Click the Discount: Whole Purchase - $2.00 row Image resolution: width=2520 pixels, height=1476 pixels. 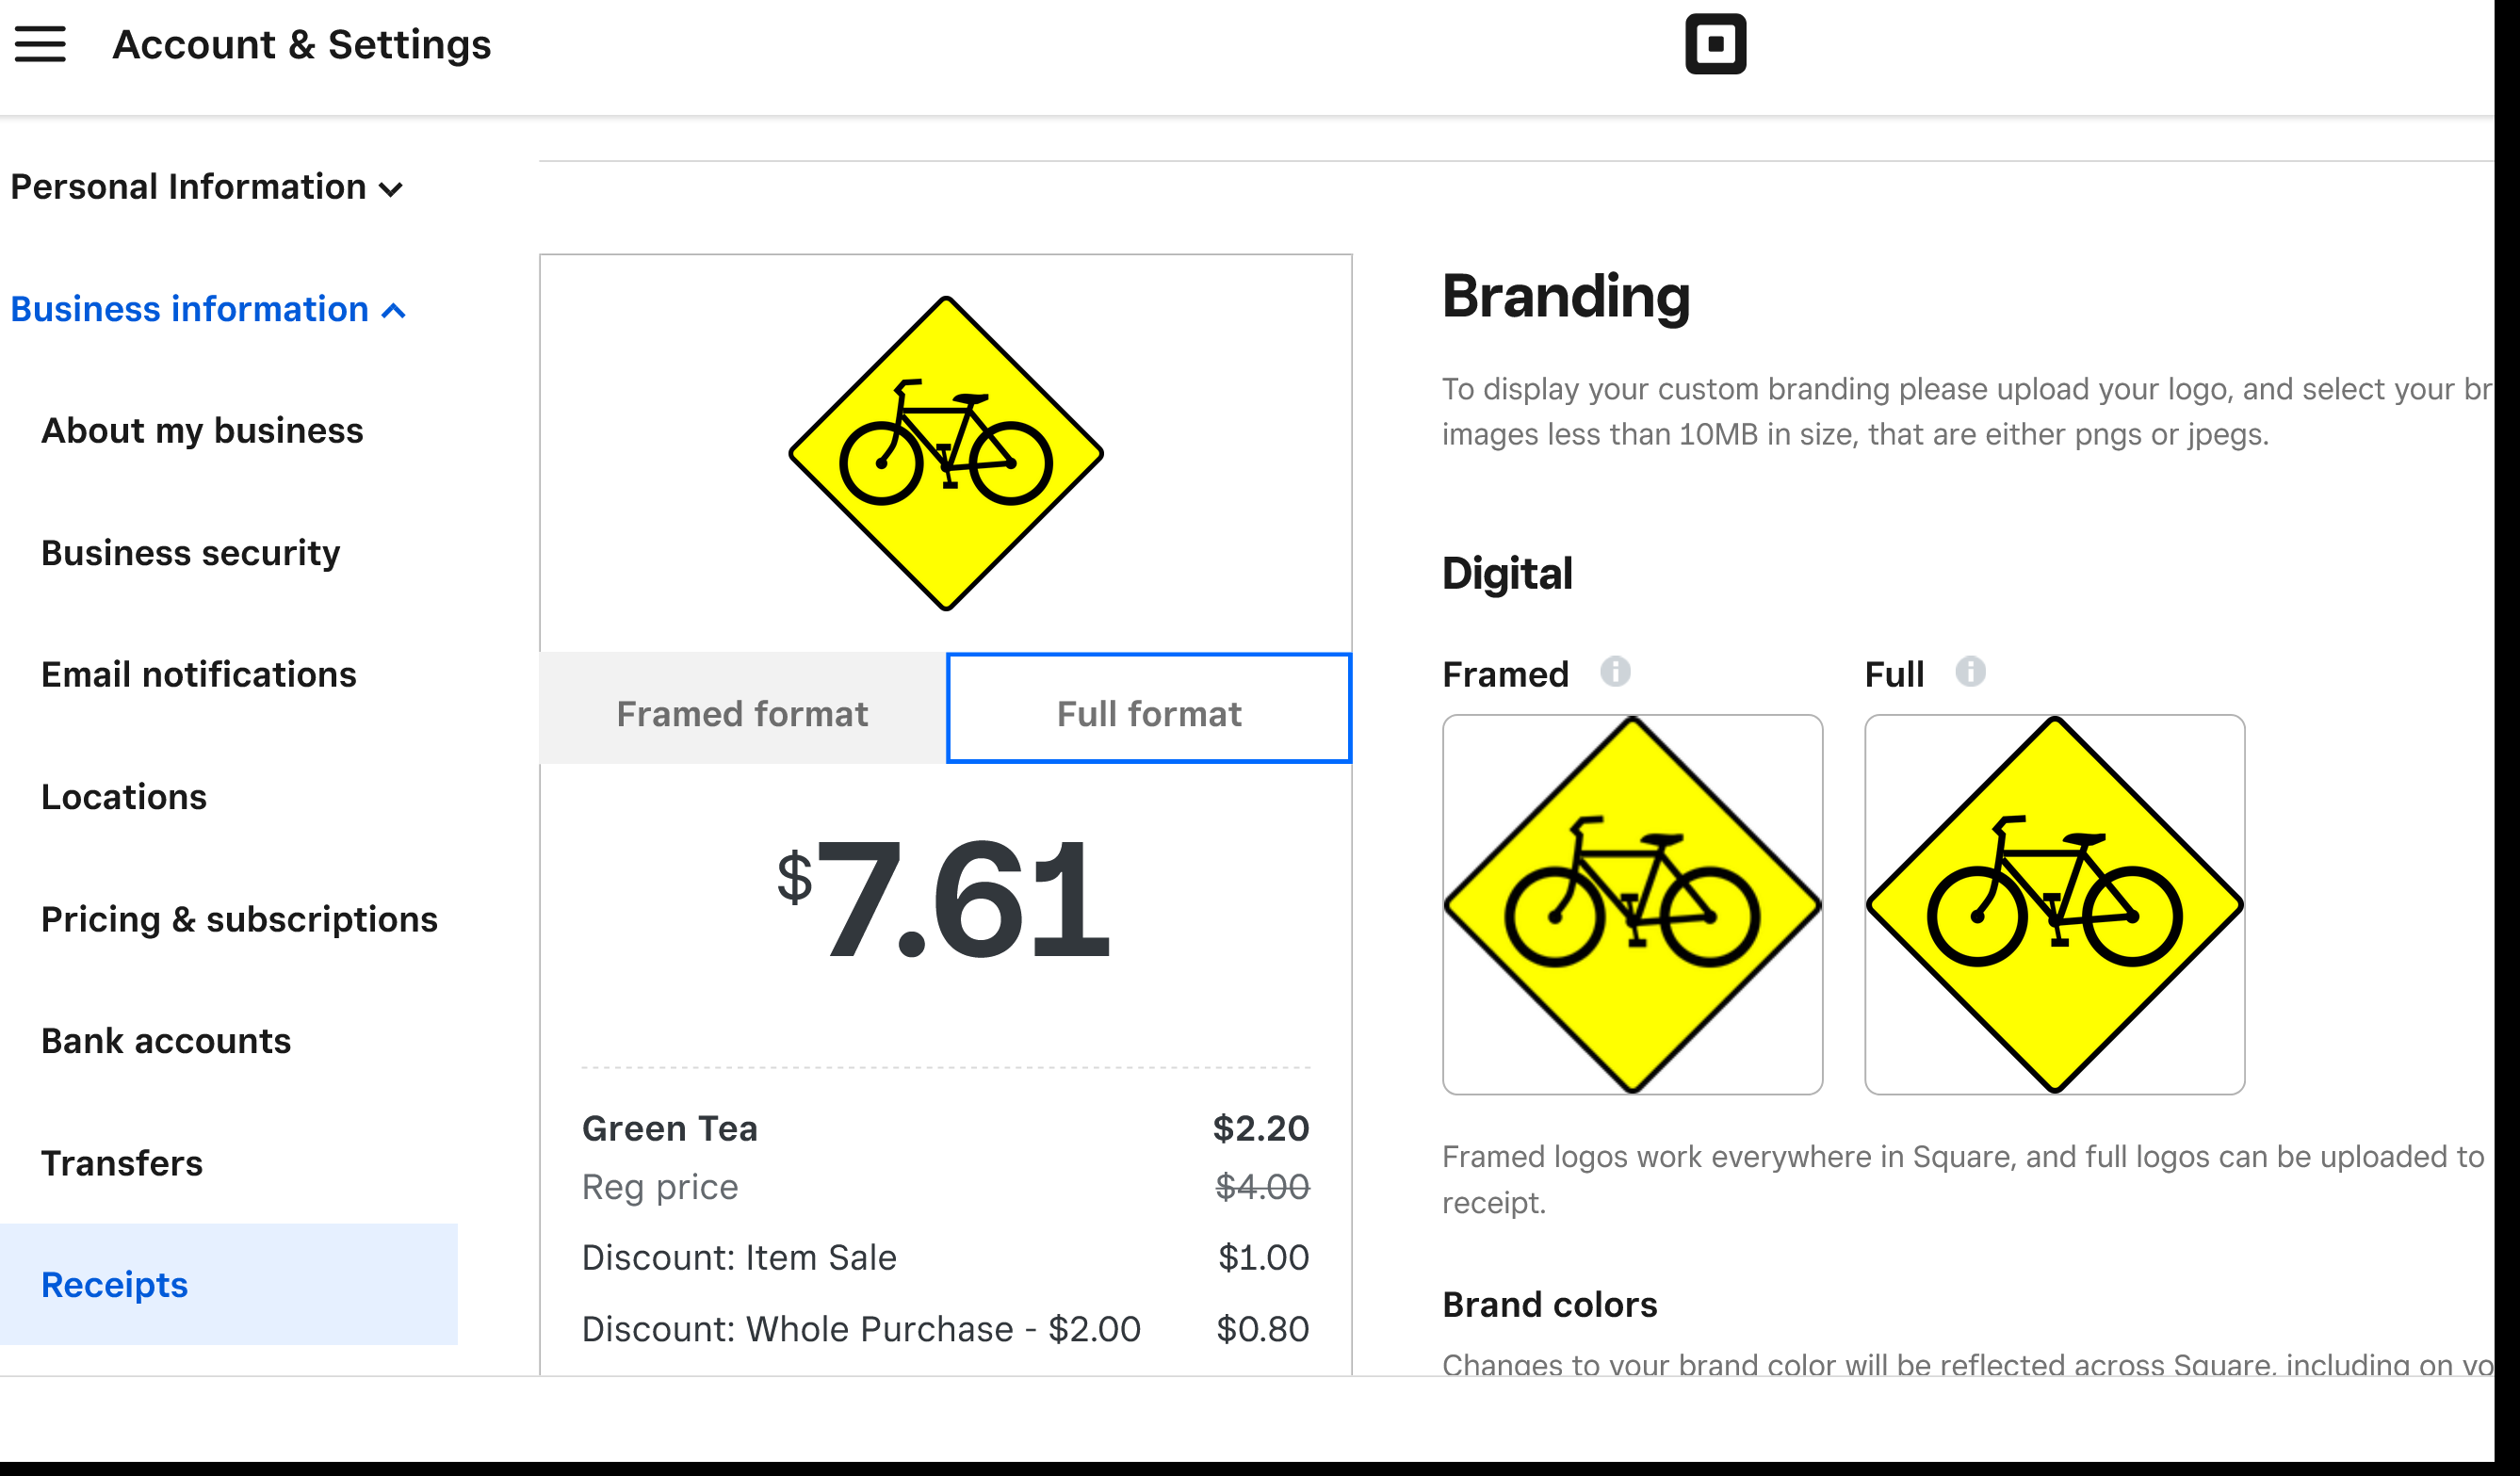click(x=945, y=1328)
